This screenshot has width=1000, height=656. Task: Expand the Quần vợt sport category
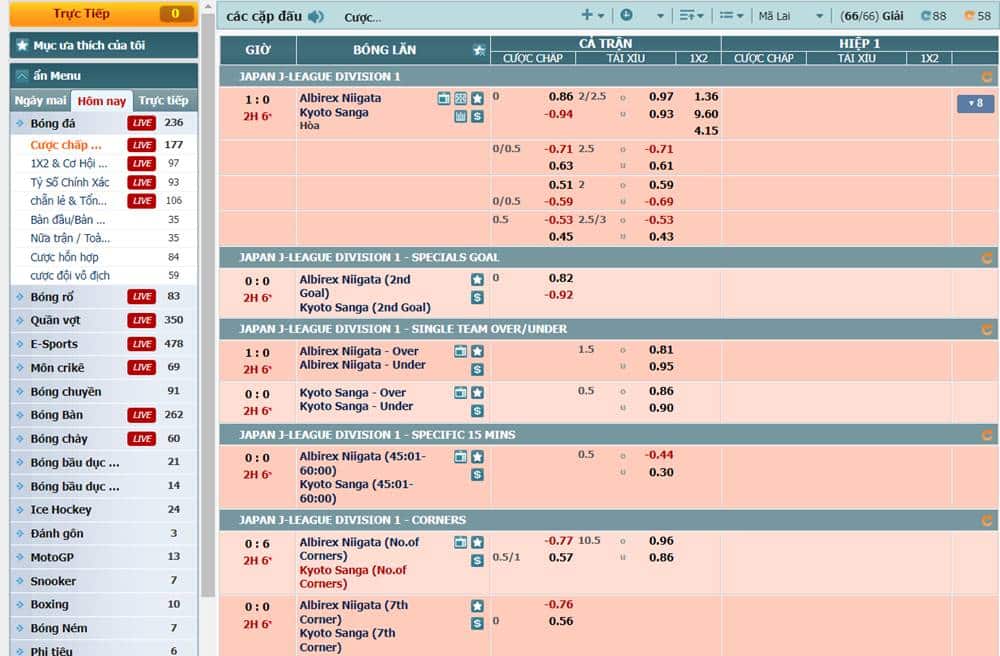tap(103, 321)
